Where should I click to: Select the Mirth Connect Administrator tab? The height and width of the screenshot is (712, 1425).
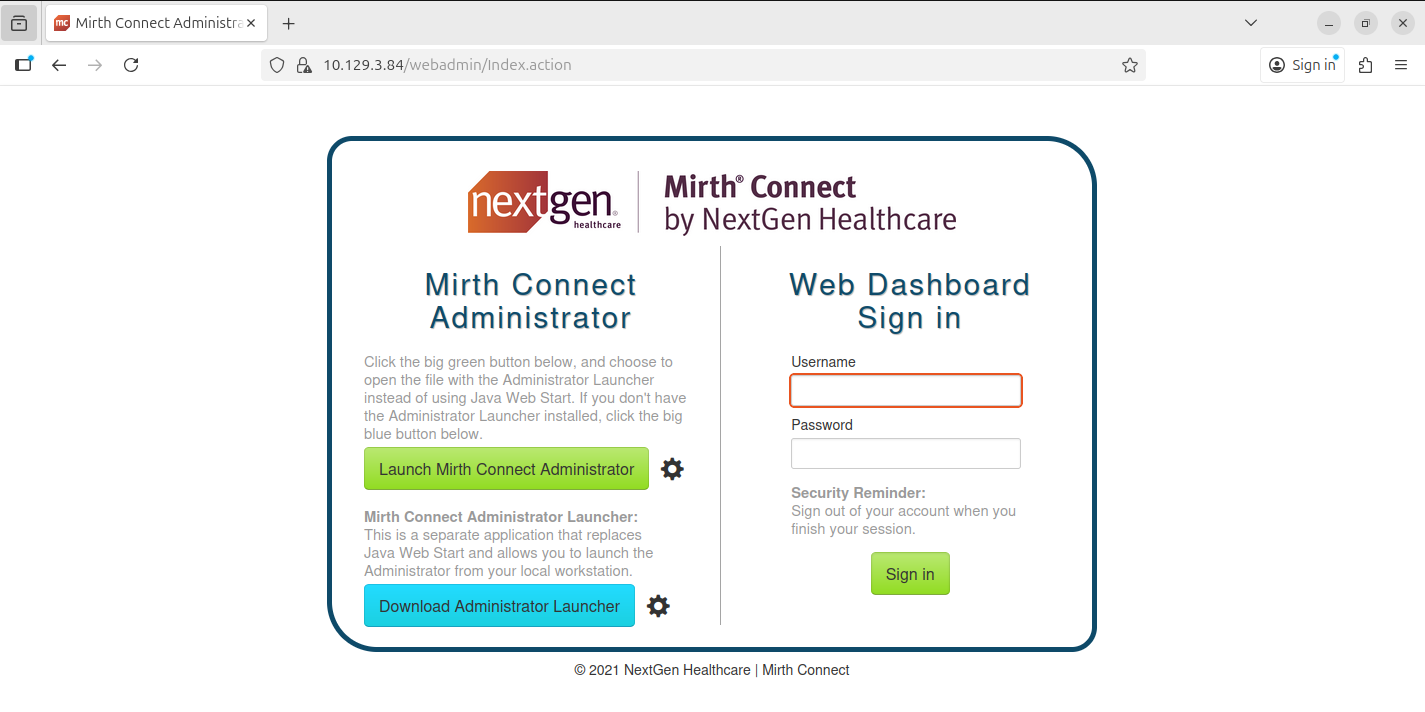coord(157,23)
